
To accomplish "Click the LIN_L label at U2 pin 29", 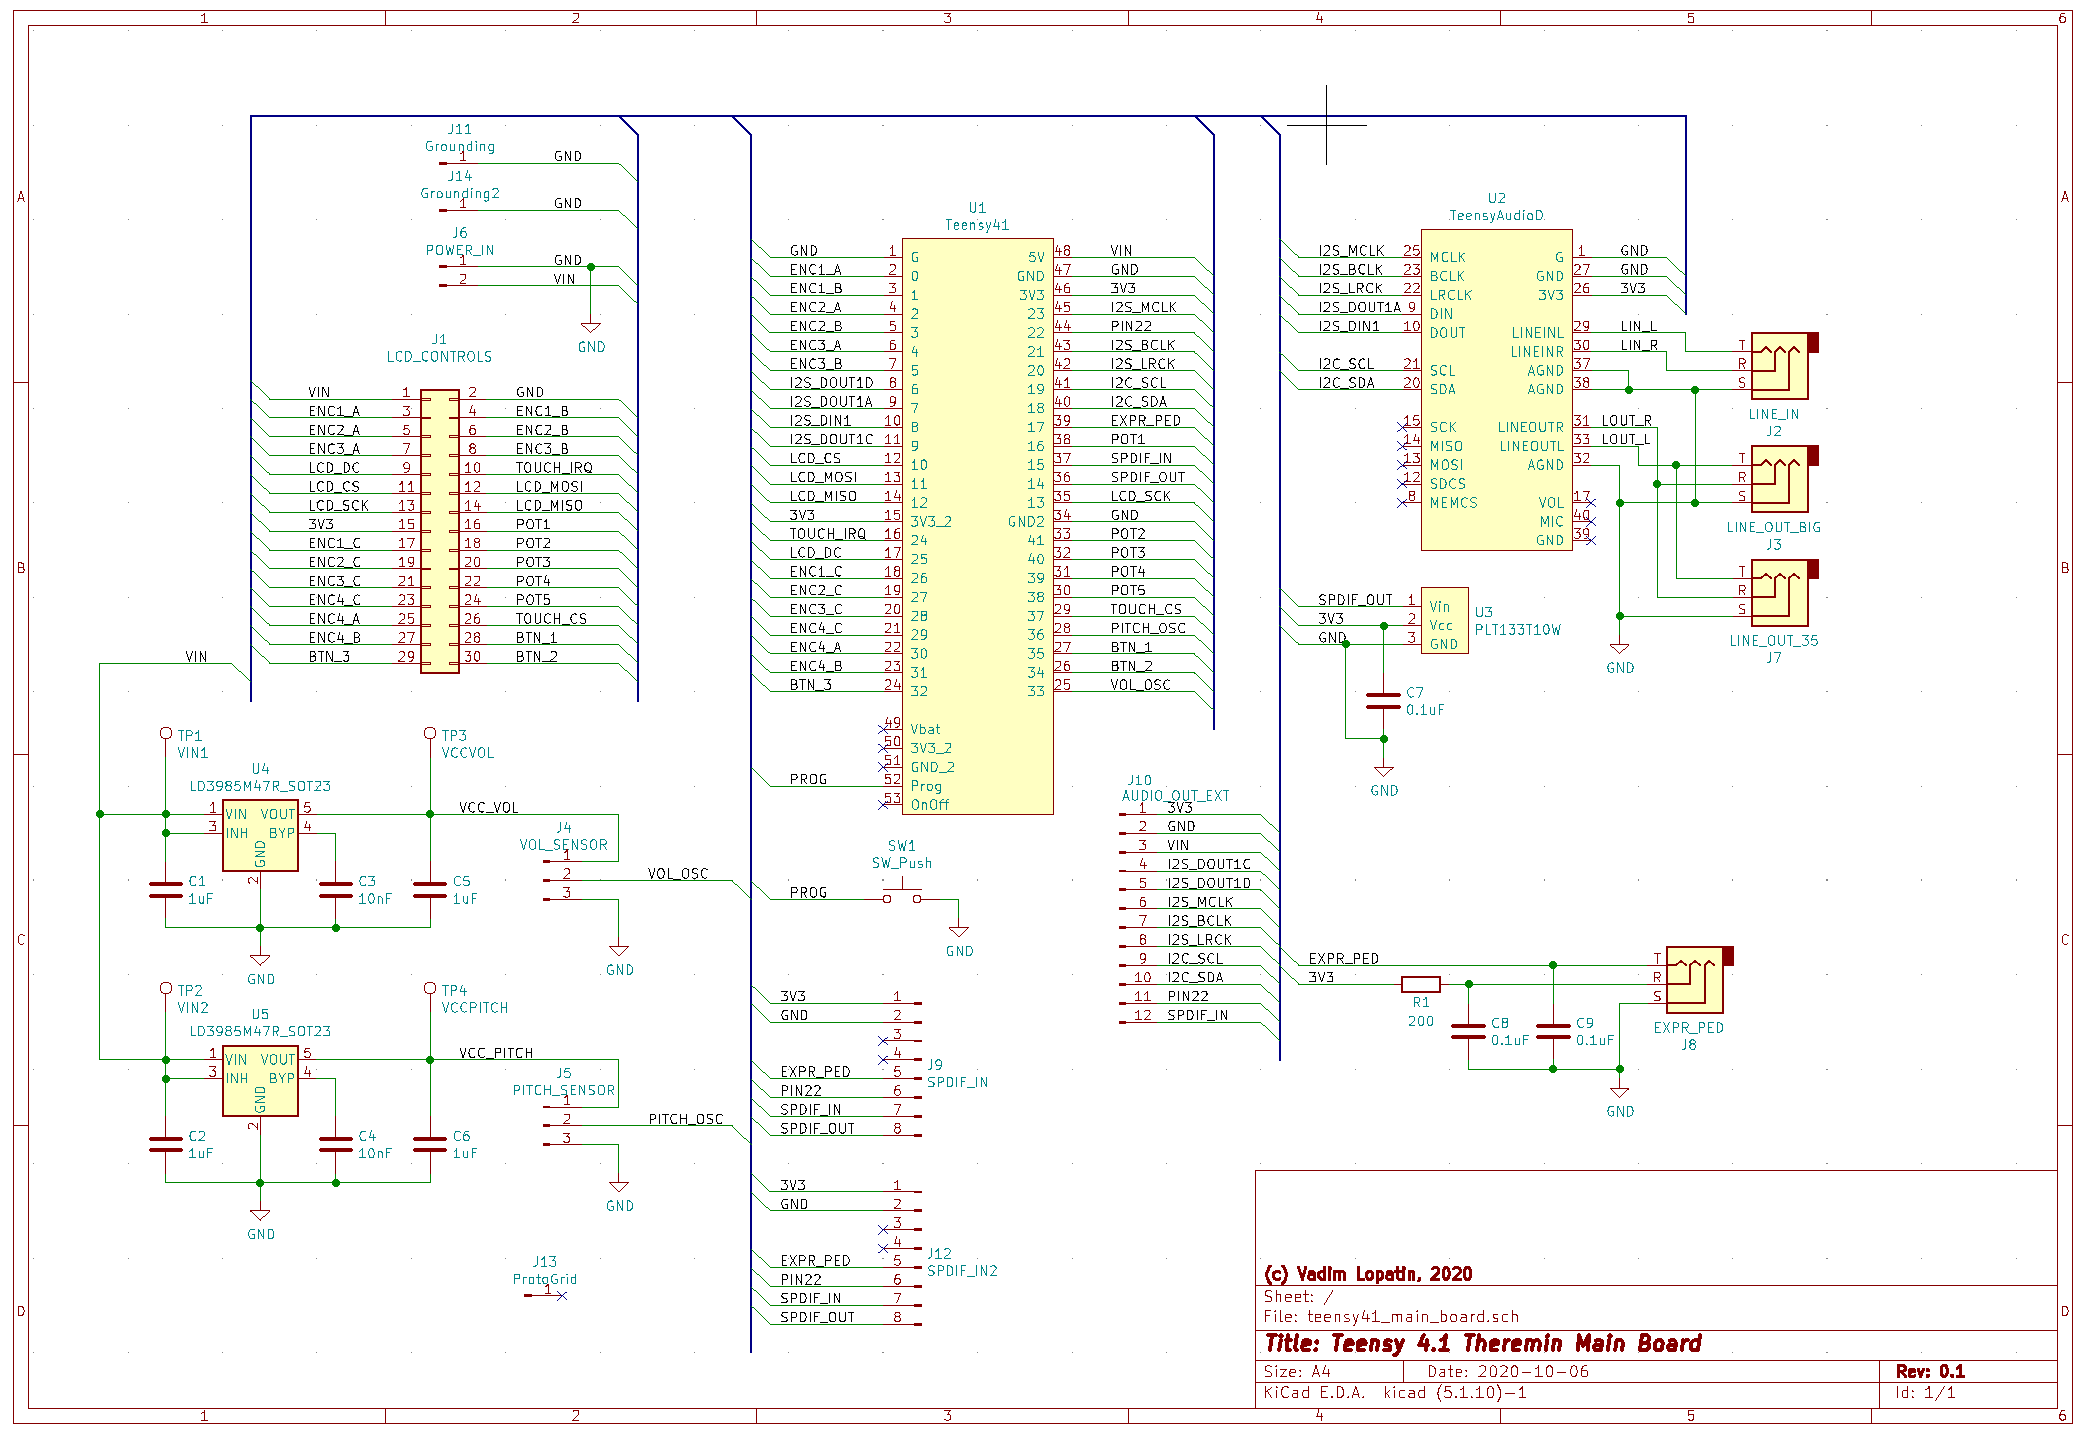I will coord(1639,326).
